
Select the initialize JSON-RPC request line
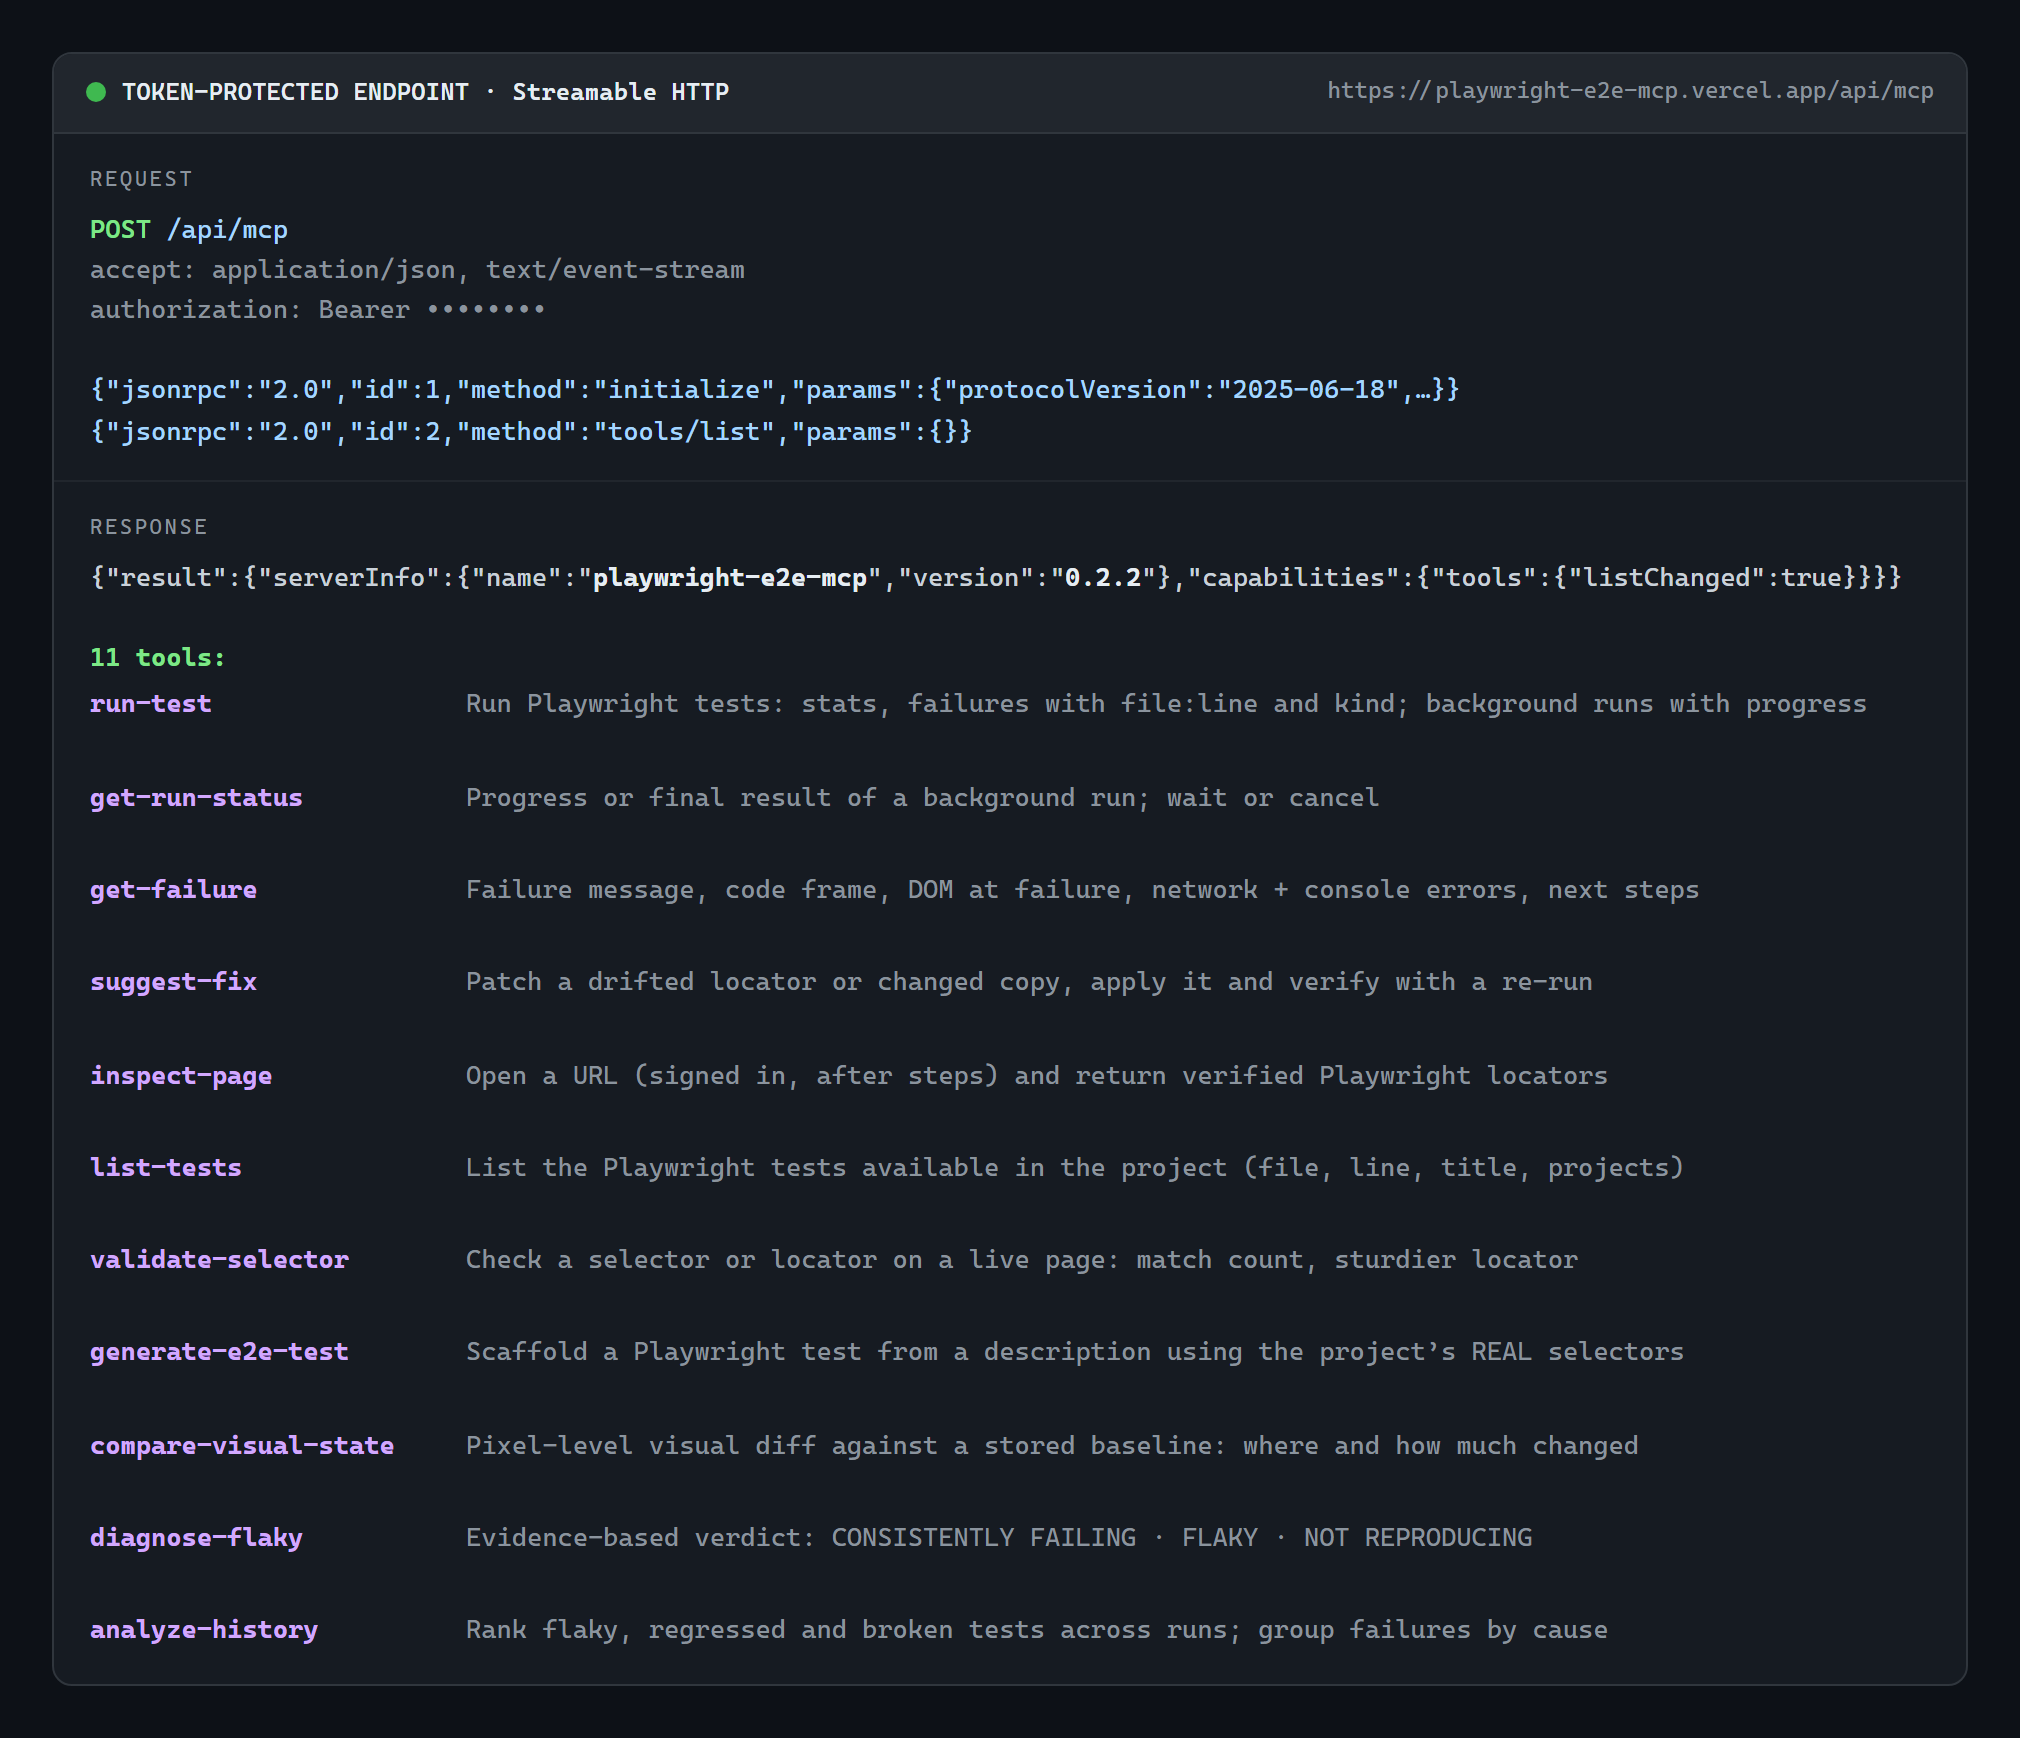[775, 389]
